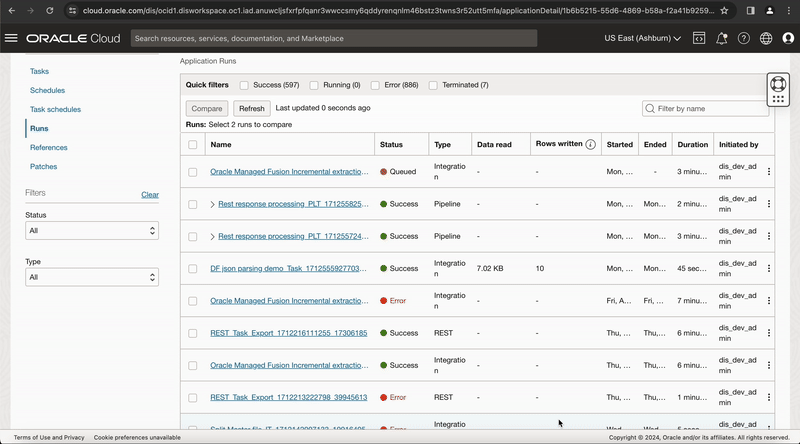Open the language globe icon

coord(766,38)
